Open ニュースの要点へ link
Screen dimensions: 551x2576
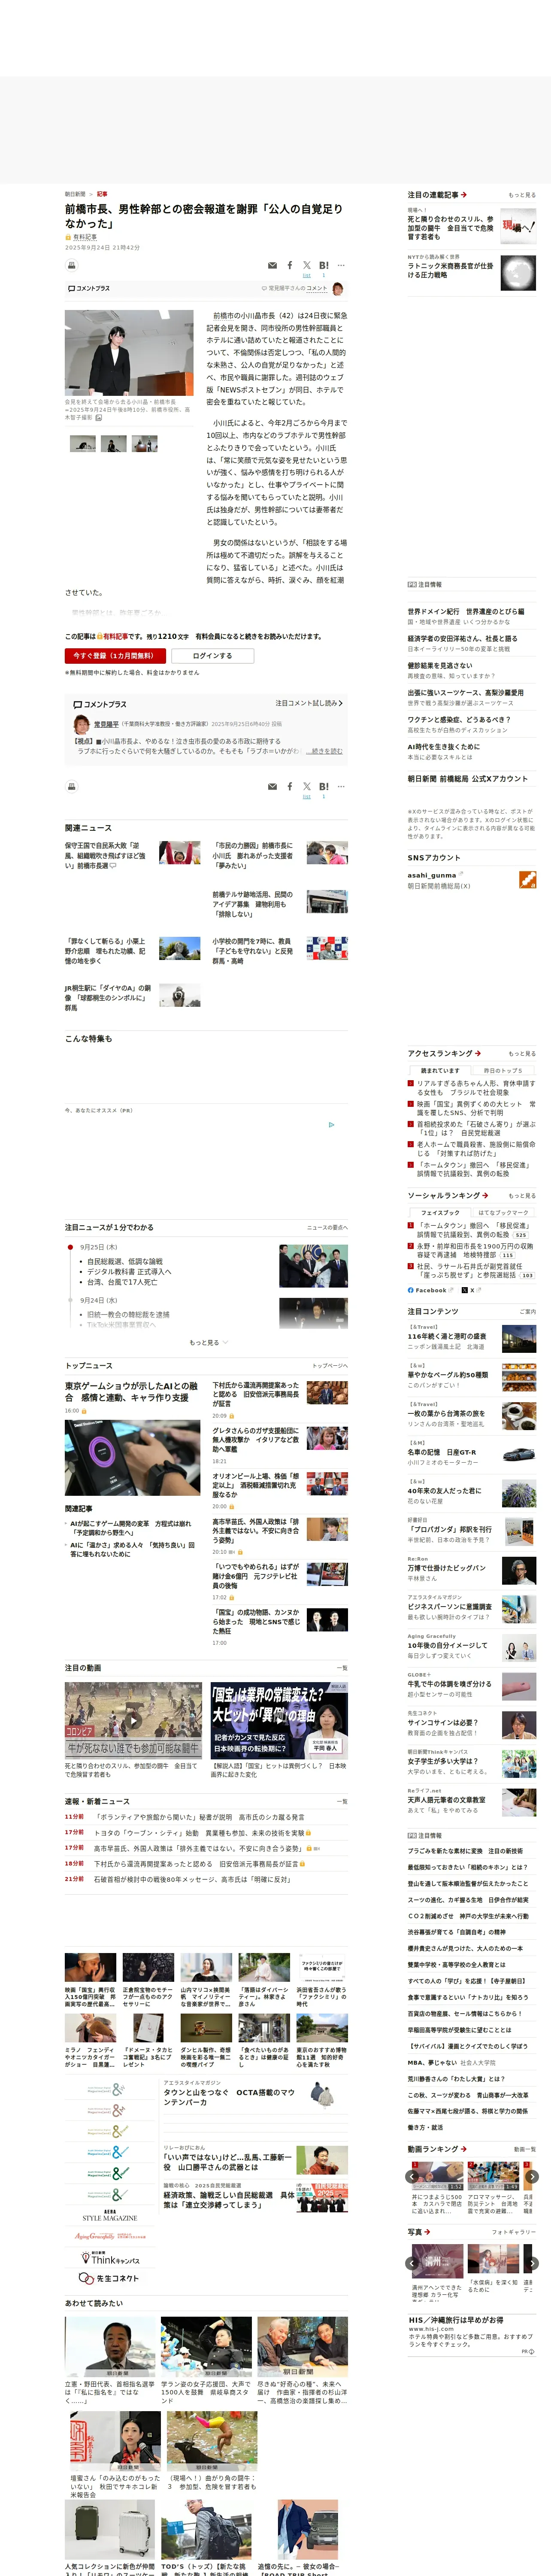tap(327, 1227)
